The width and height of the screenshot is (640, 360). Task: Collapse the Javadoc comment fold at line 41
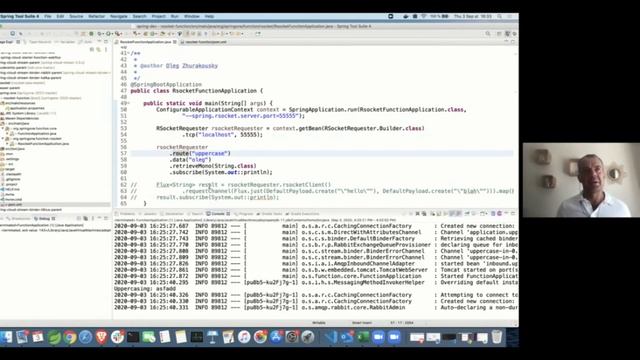129,53
